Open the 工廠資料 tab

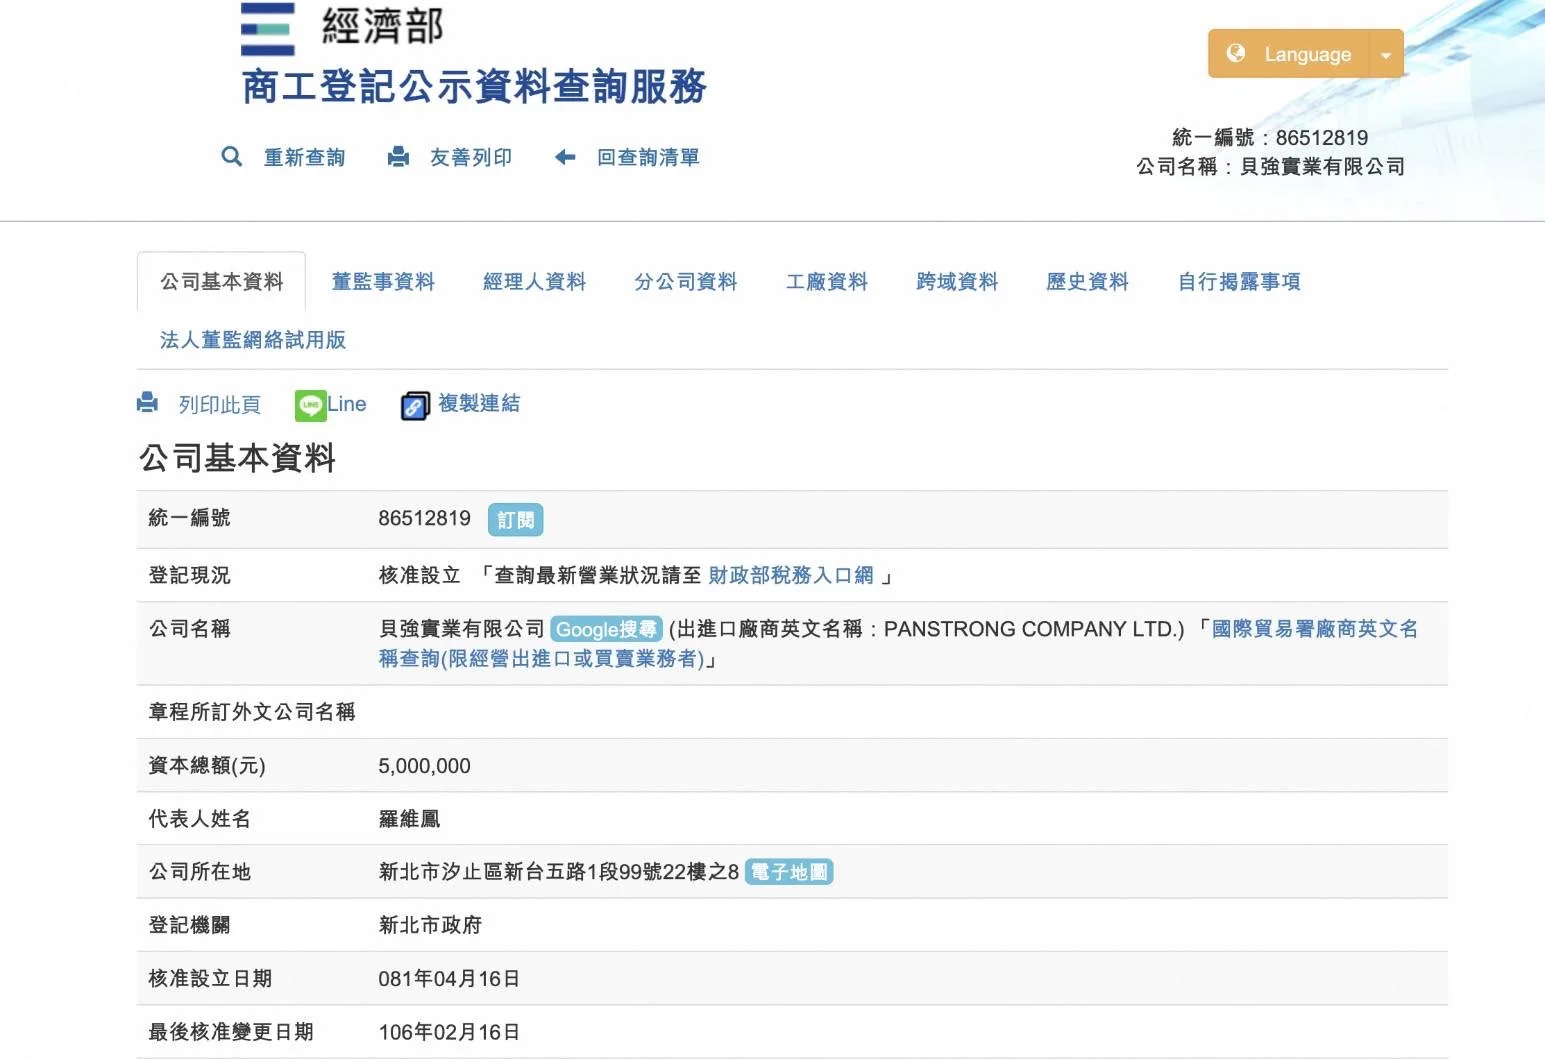(x=826, y=282)
